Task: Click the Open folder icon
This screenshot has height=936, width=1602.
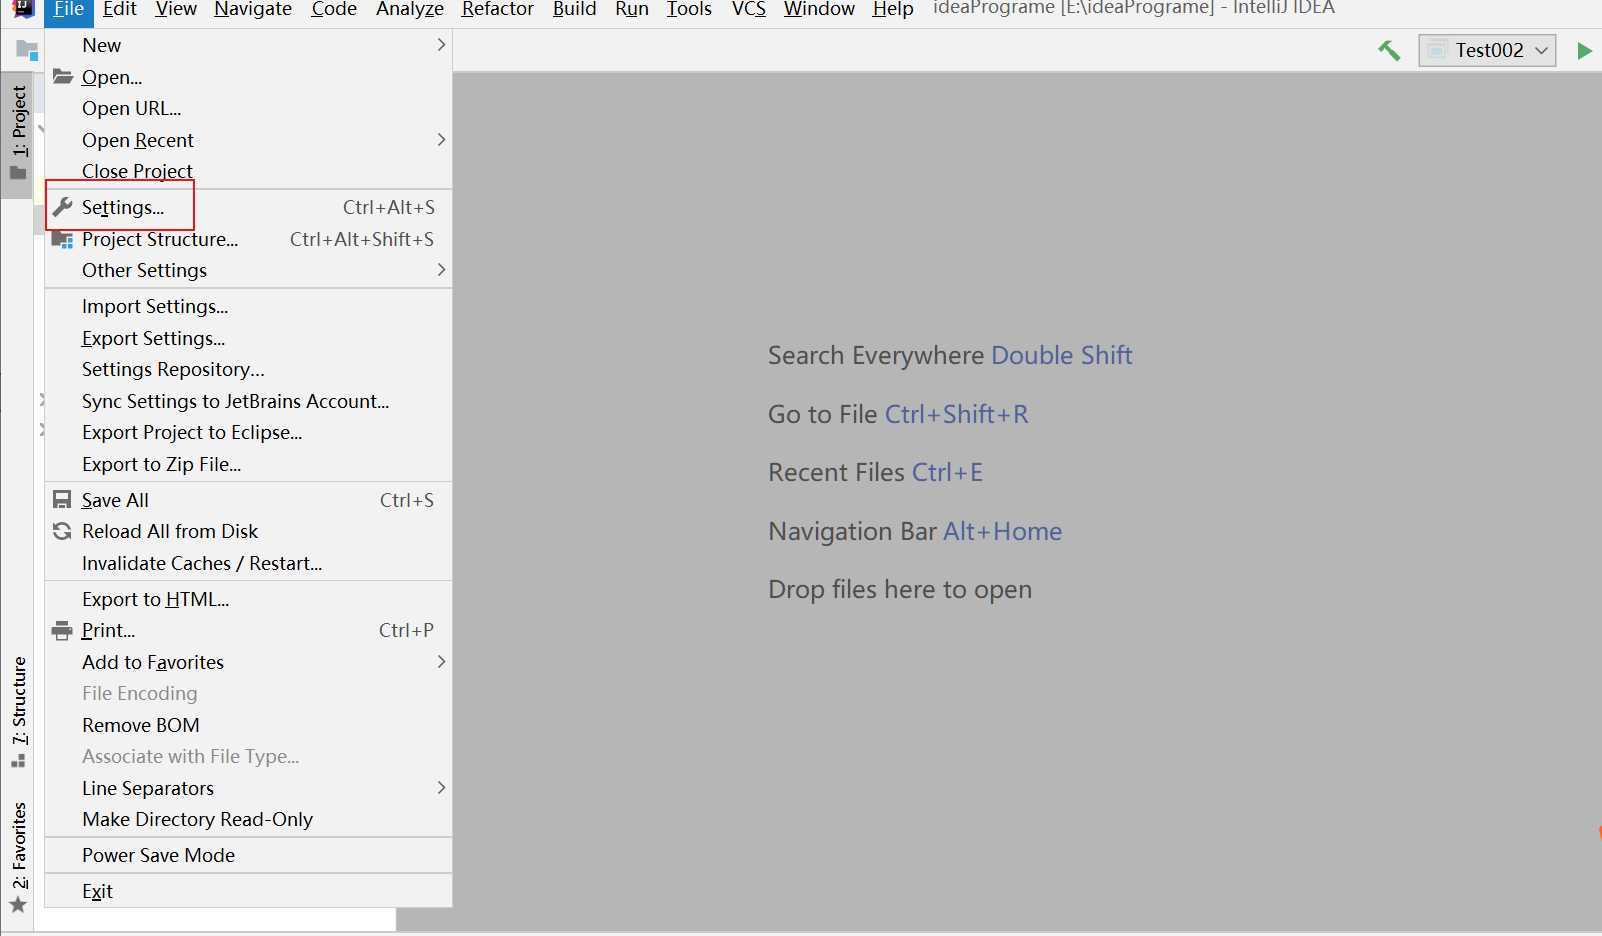Action: (x=63, y=76)
